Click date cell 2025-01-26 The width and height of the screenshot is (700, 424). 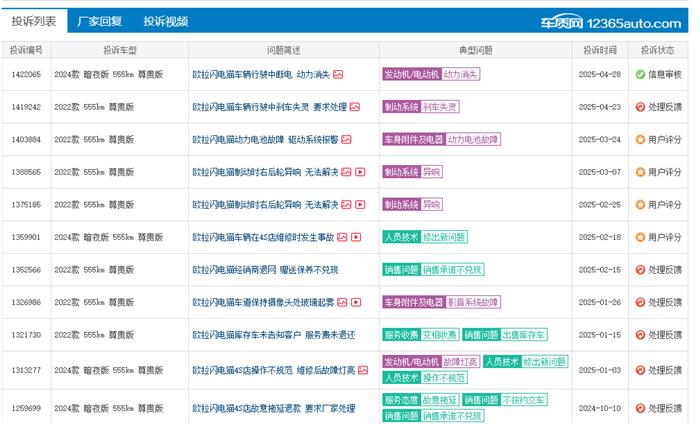coord(600,303)
